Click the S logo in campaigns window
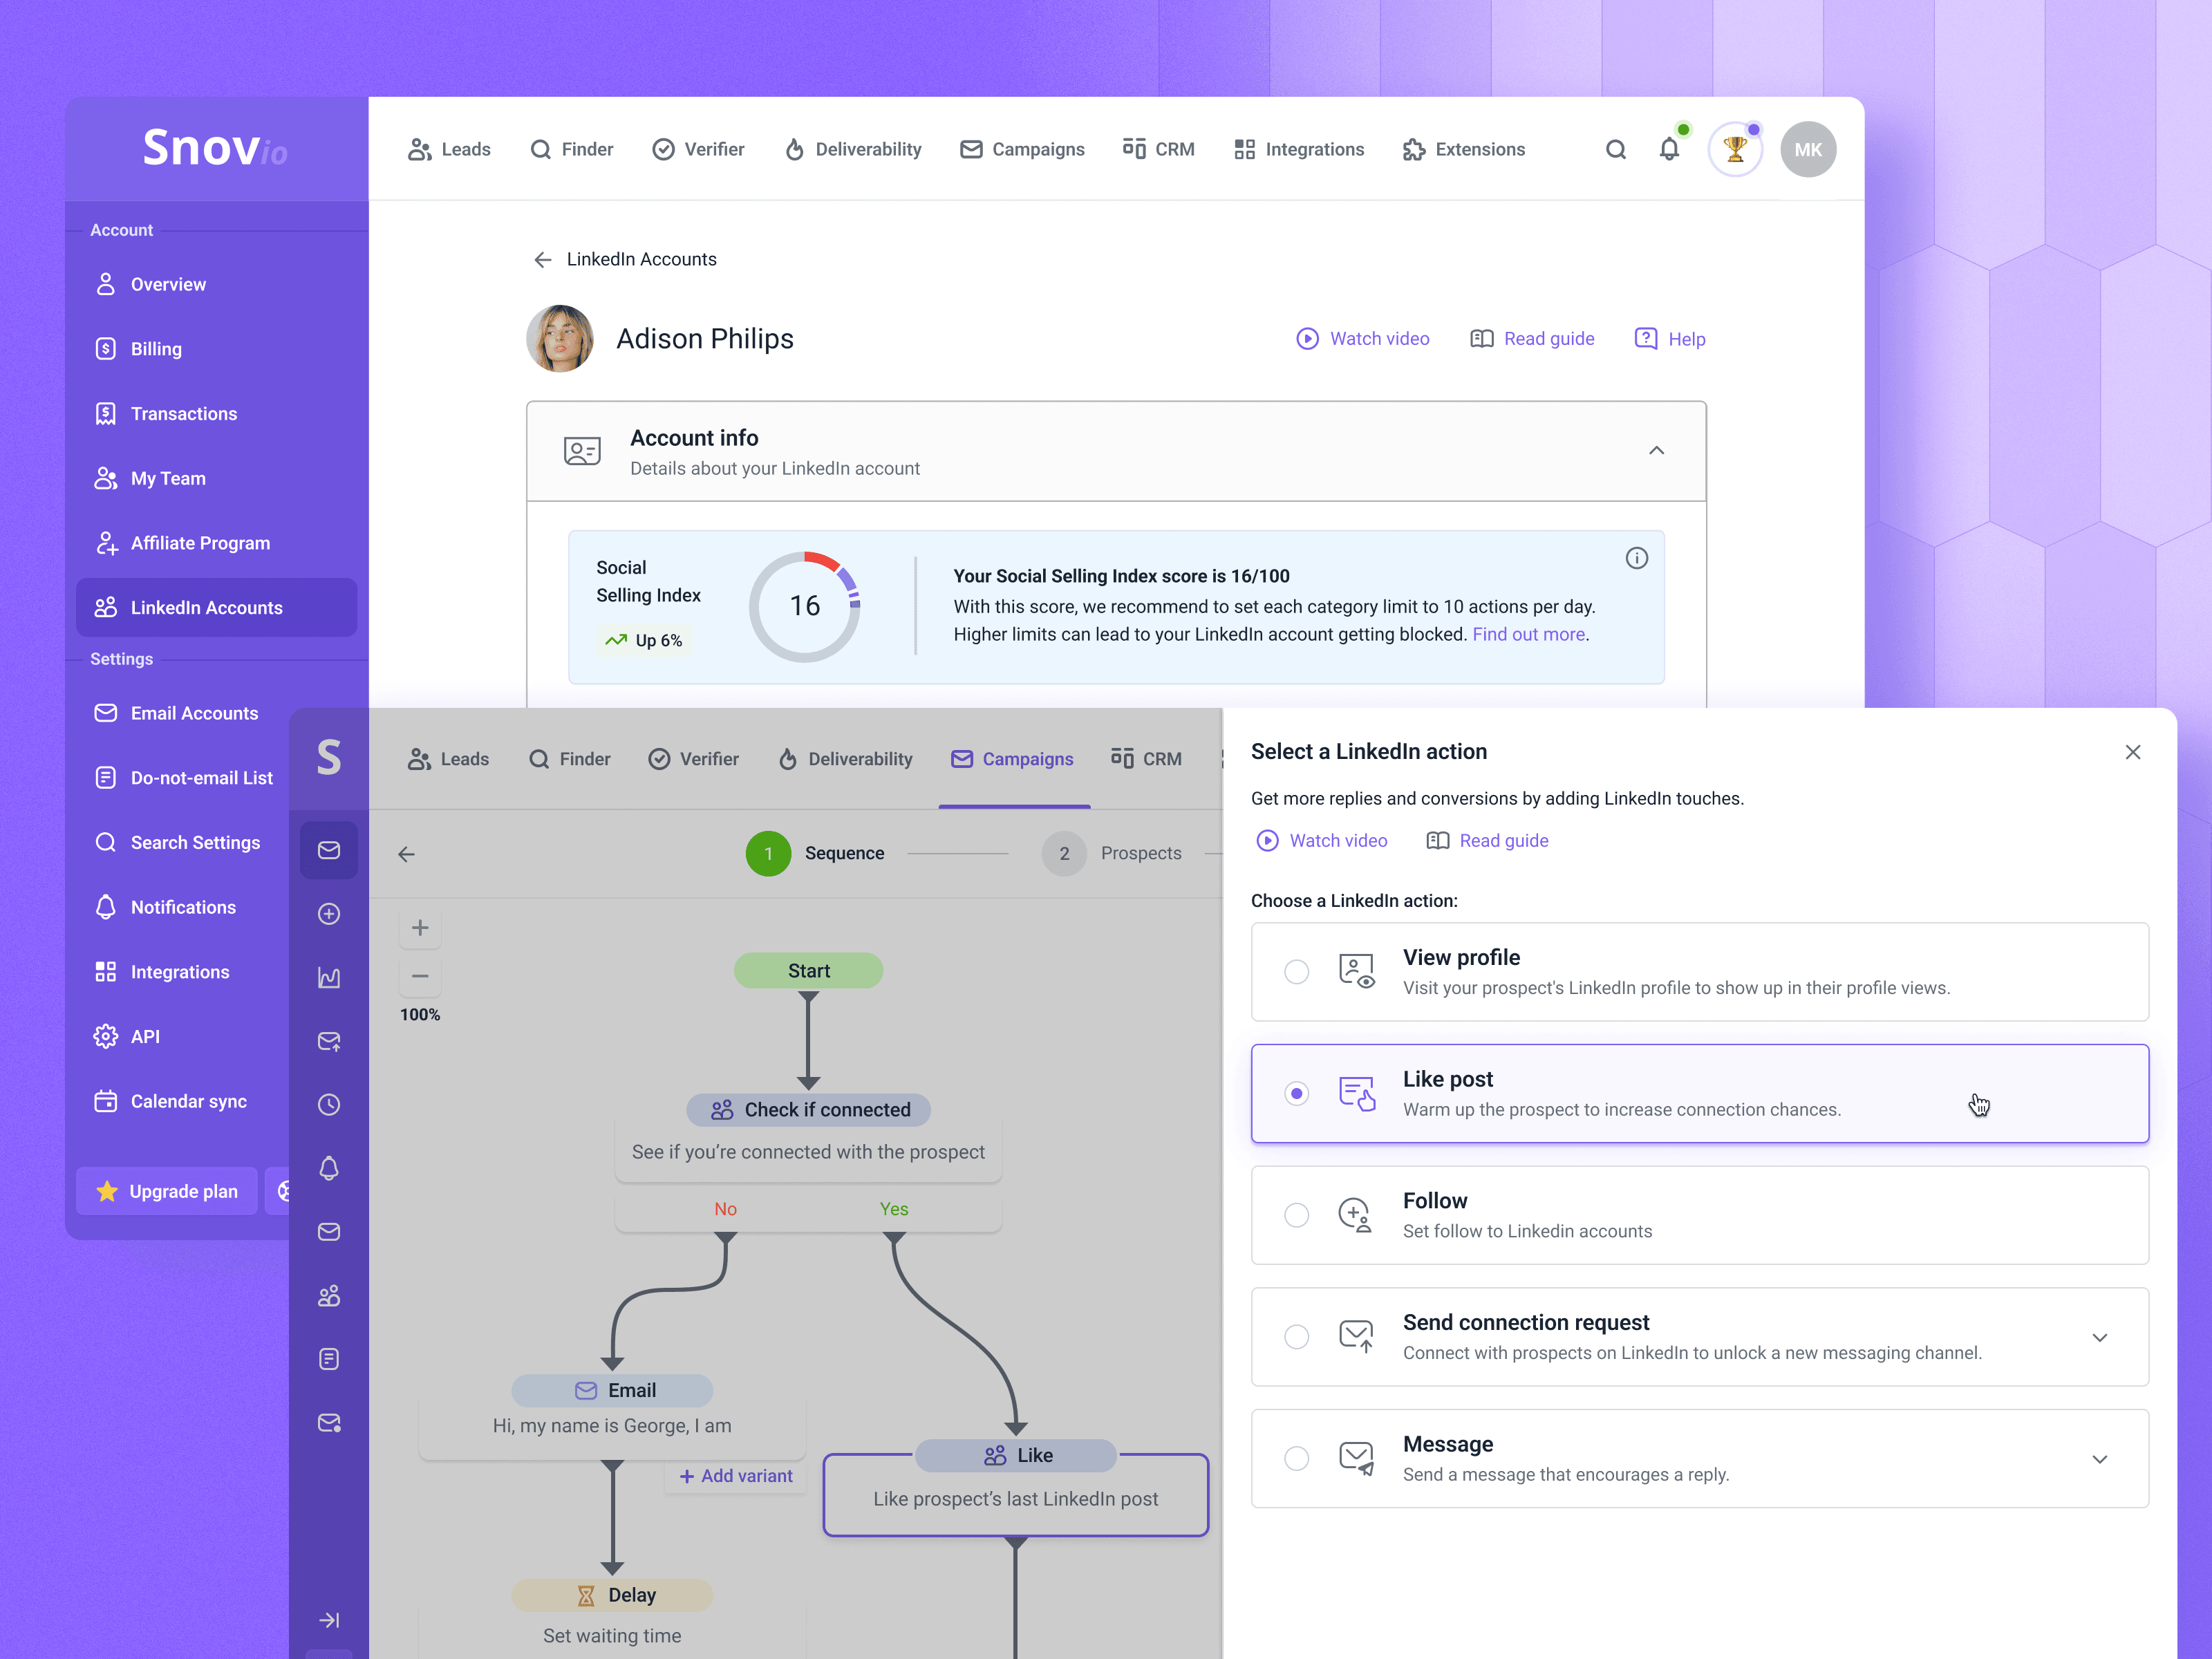Screen dimensions: 2212x1659 click(329, 758)
